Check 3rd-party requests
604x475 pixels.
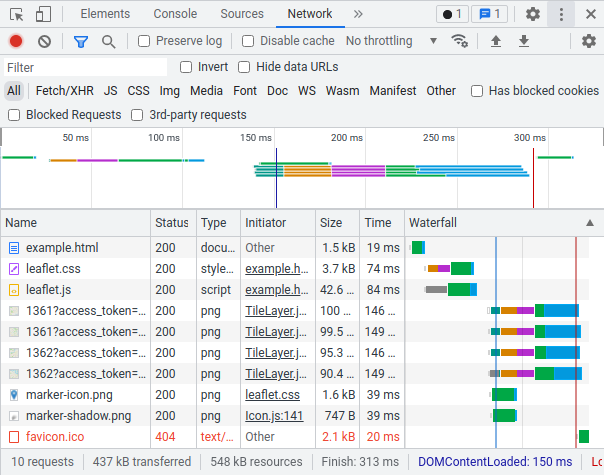[x=137, y=115]
